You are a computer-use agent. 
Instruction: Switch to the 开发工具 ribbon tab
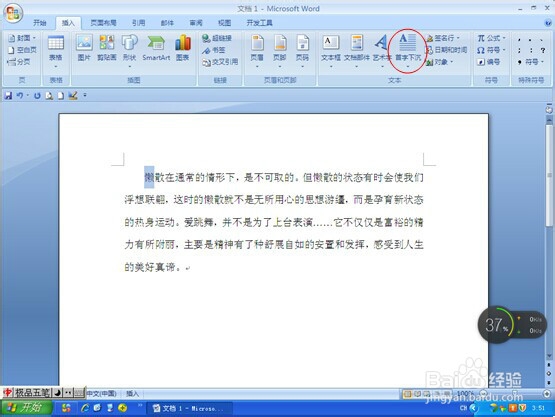[x=259, y=23]
